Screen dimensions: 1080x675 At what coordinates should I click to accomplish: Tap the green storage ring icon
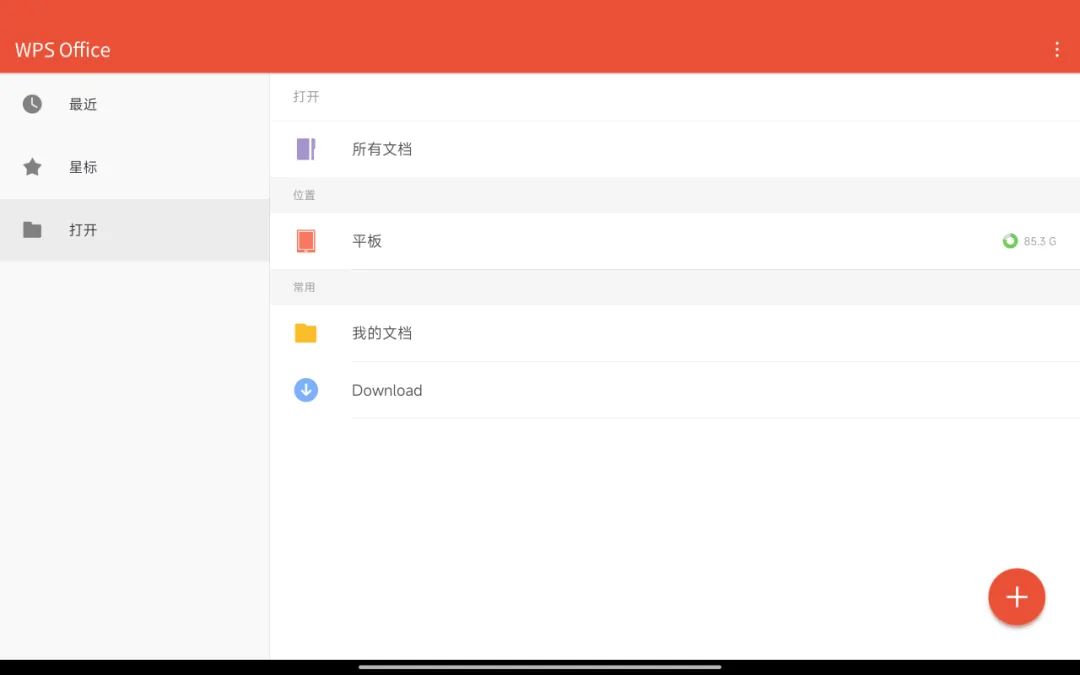(1010, 241)
